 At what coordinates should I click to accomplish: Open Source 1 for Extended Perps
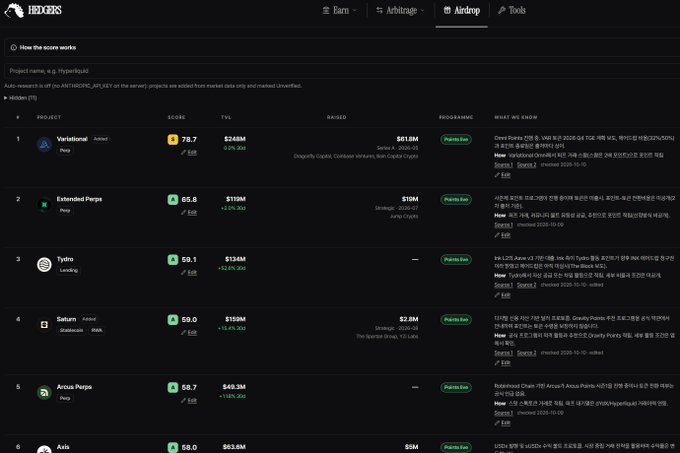[503, 225]
